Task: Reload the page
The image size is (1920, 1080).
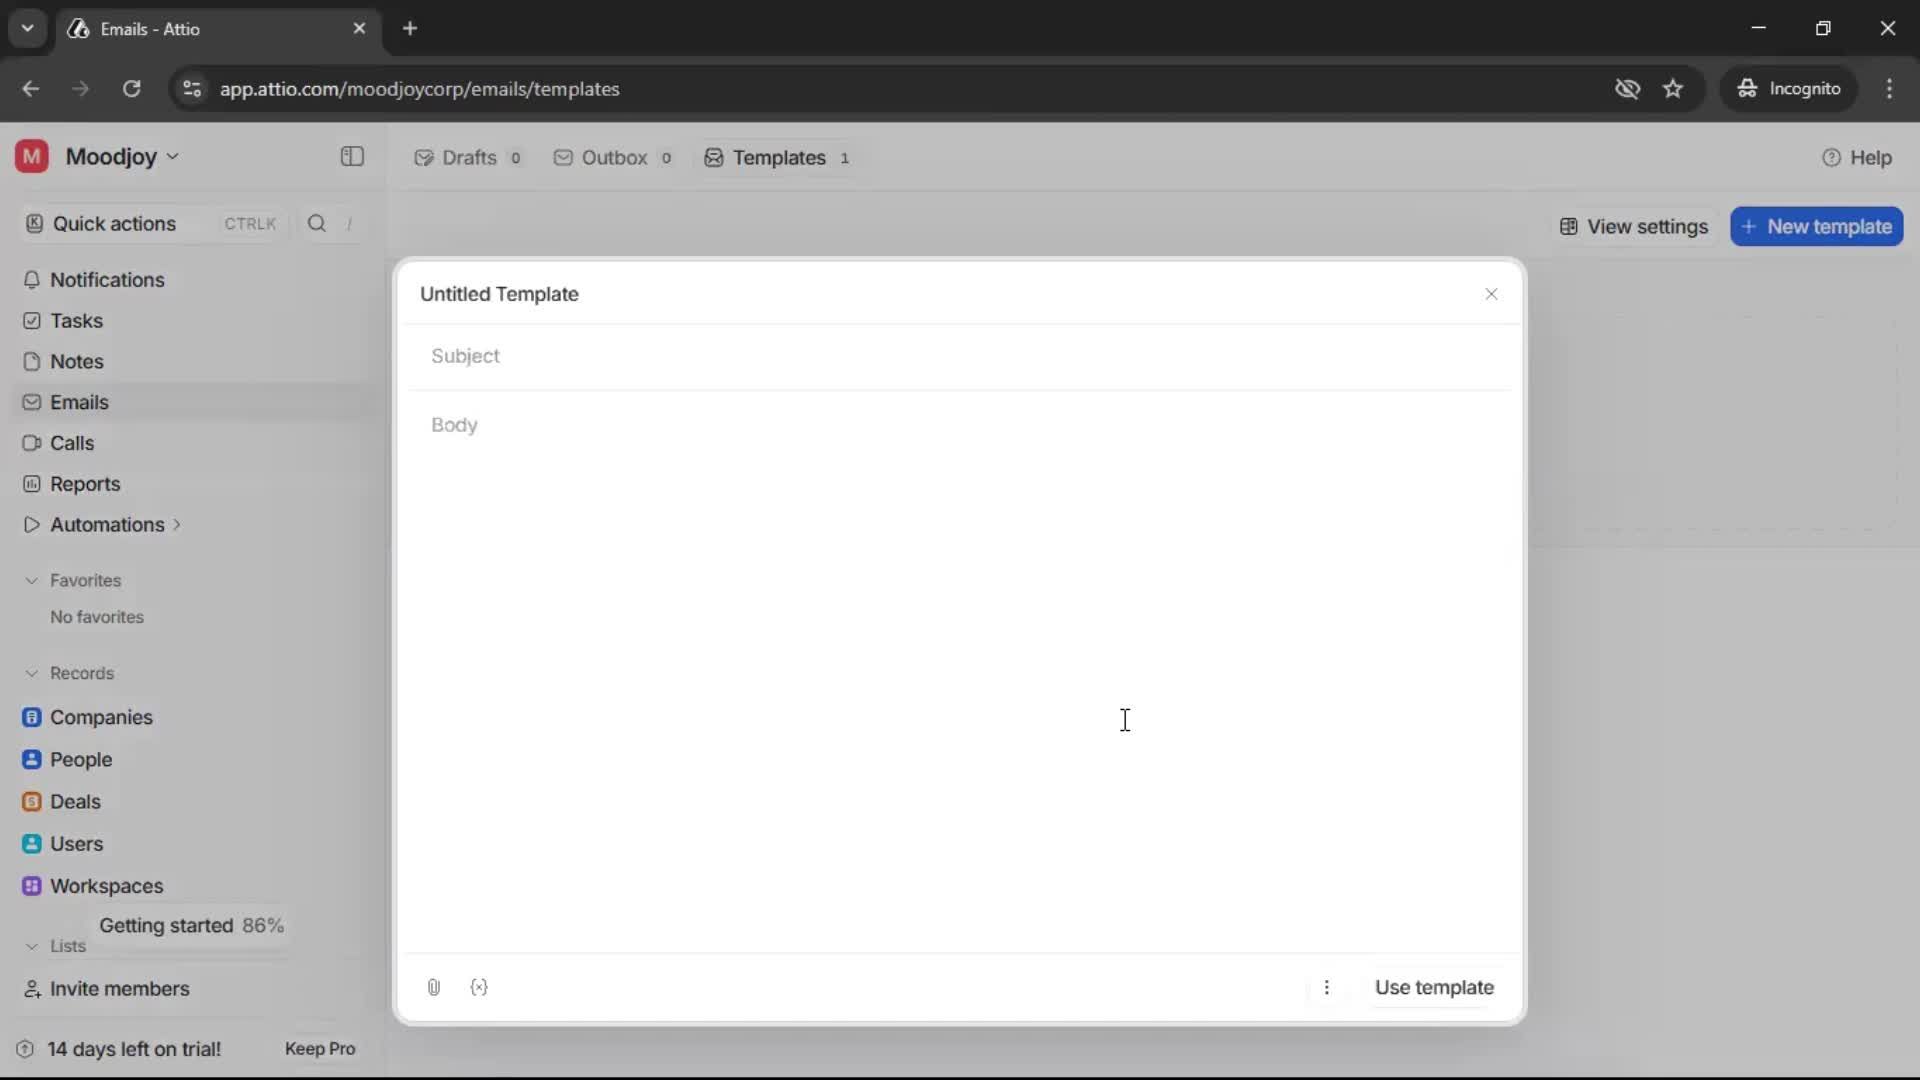Action: [131, 89]
